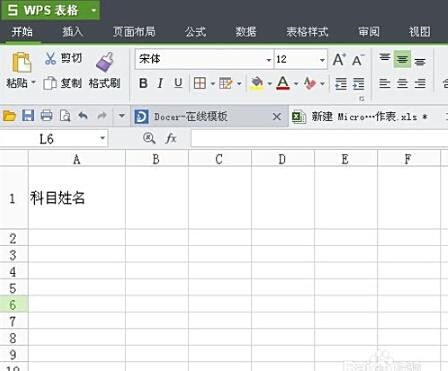Viewport: 448px width, 371px height.
Task: Switch to the 公式 tab
Action: [195, 32]
